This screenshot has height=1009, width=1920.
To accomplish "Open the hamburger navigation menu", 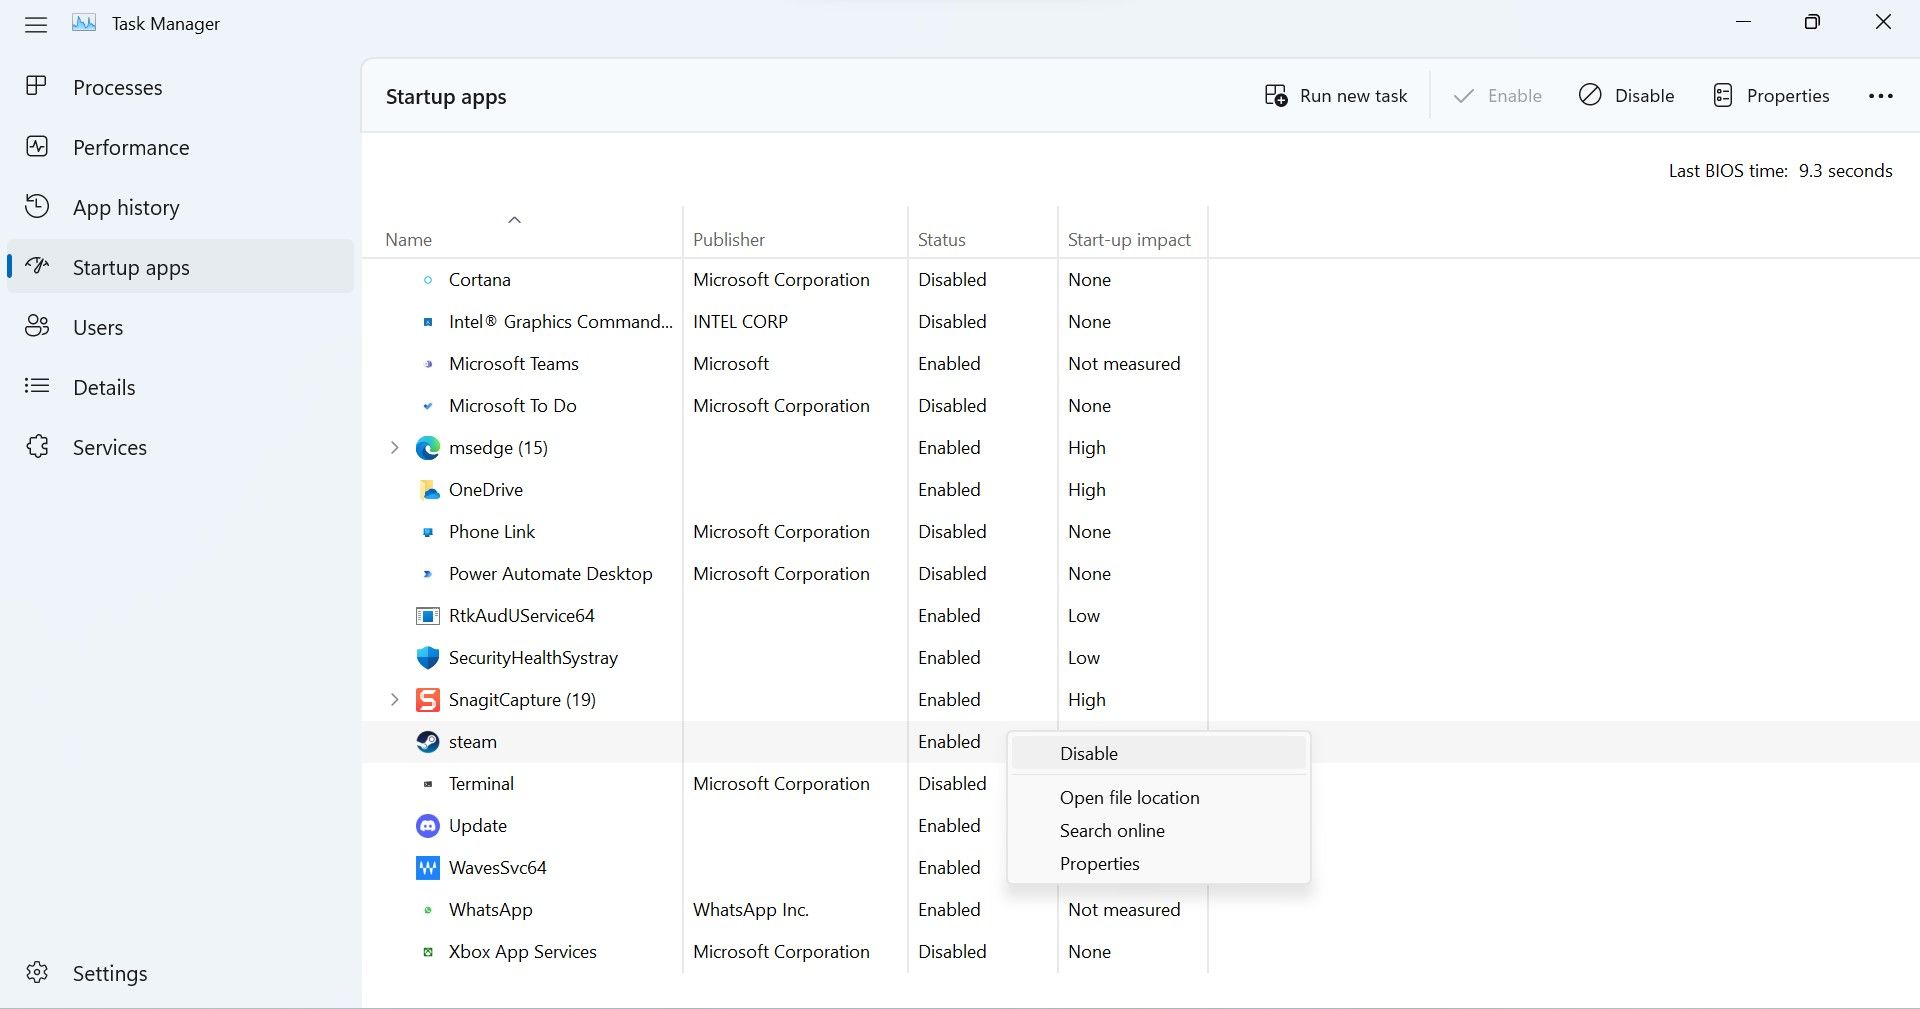I will pos(36,24).
